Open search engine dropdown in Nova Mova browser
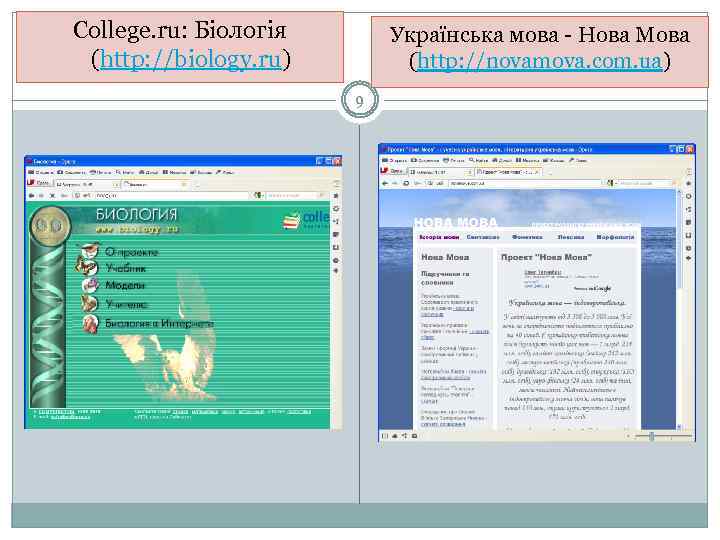720x540 pixels. tap(611, 183)
